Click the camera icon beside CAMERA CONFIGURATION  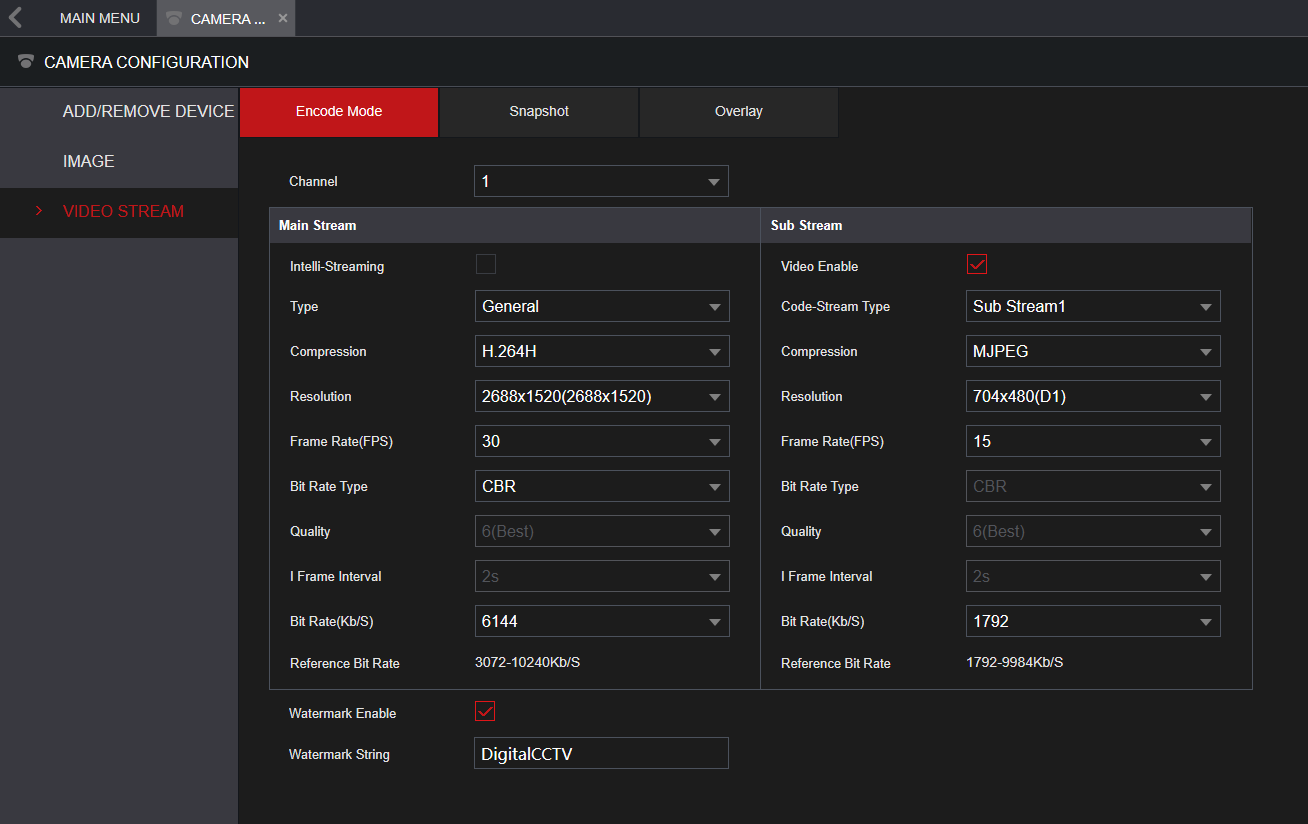pos(25,61)
